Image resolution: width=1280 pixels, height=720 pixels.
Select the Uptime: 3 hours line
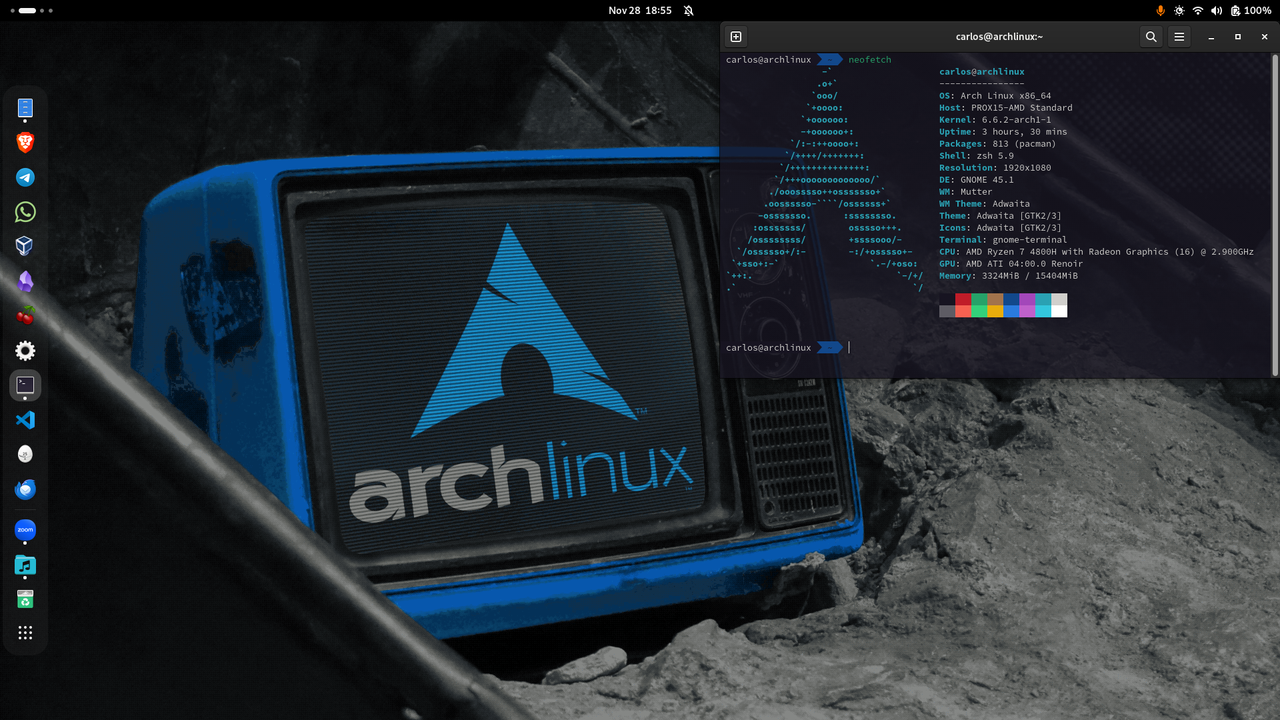coord(1003,132)
